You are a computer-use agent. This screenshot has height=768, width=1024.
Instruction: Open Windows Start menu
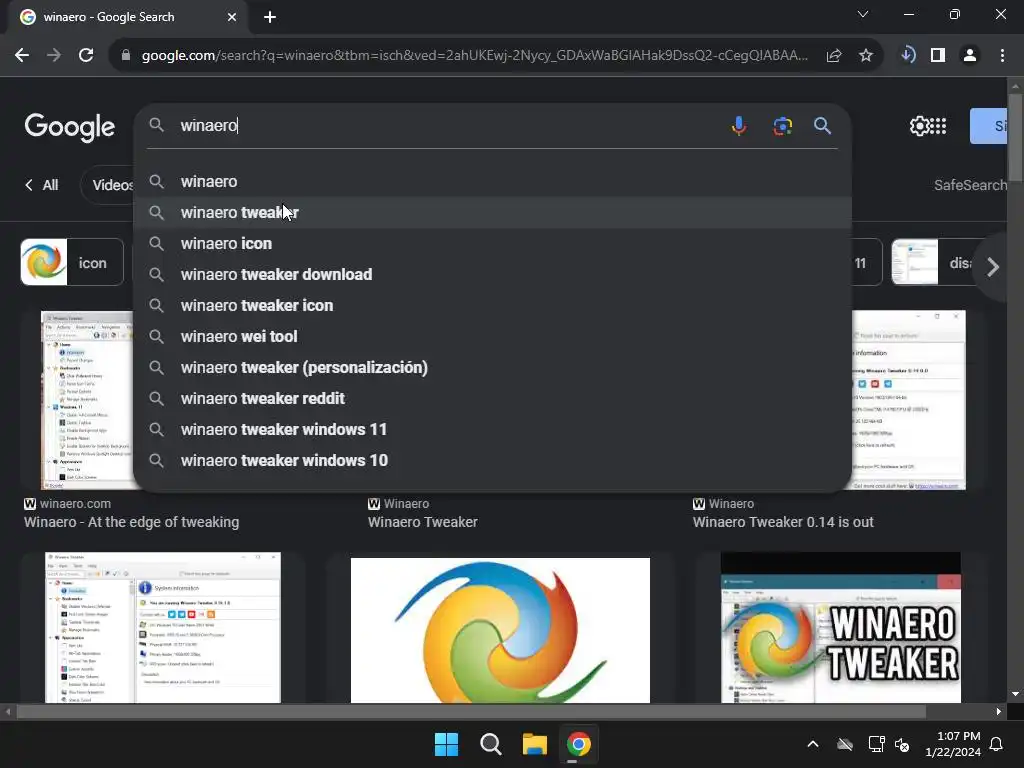coord(447,744)
